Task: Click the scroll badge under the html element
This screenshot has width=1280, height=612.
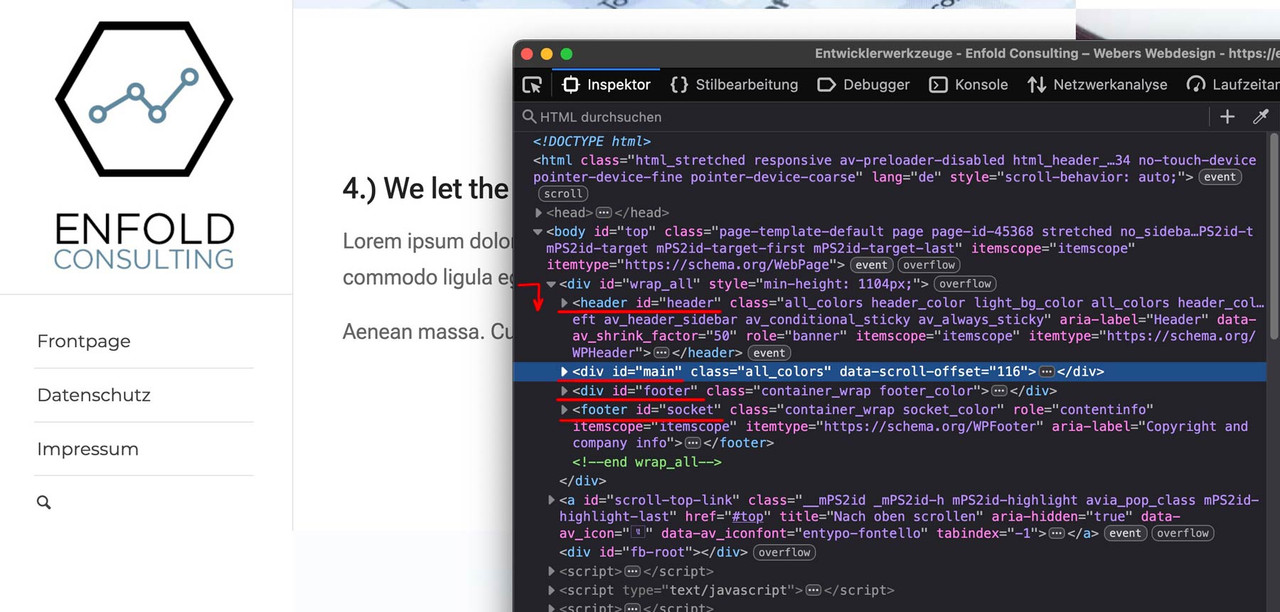Action: tap(562, 194)
